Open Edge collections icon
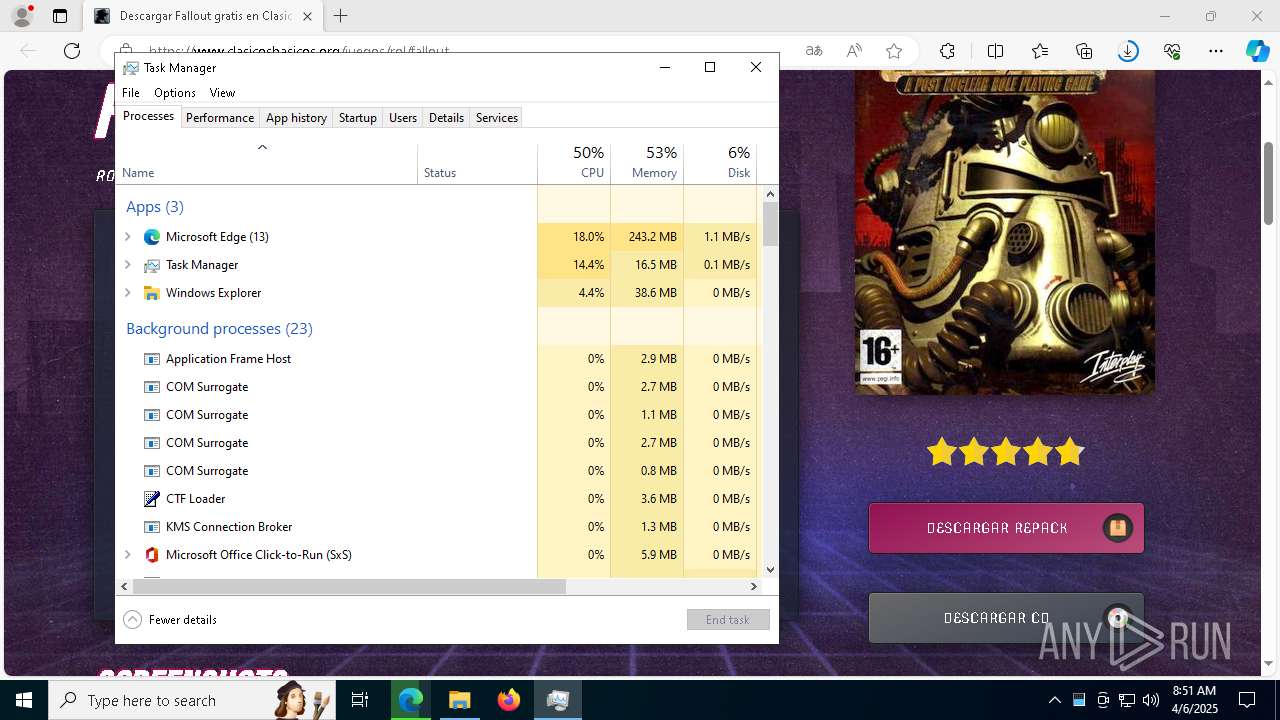Viewport: 1280px width, 720px height. 1084,51
